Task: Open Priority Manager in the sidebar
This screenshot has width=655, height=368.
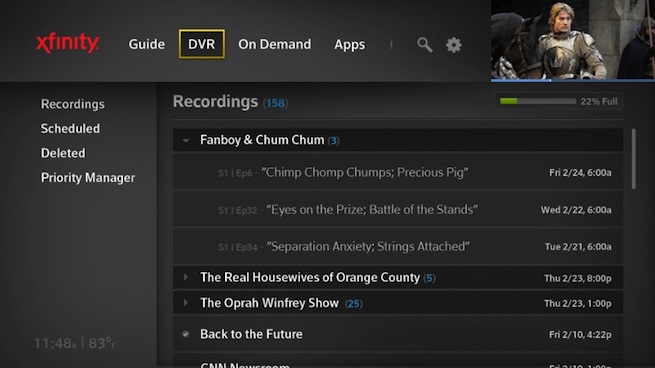Action: pyautogui.click(x=88, y=178)
